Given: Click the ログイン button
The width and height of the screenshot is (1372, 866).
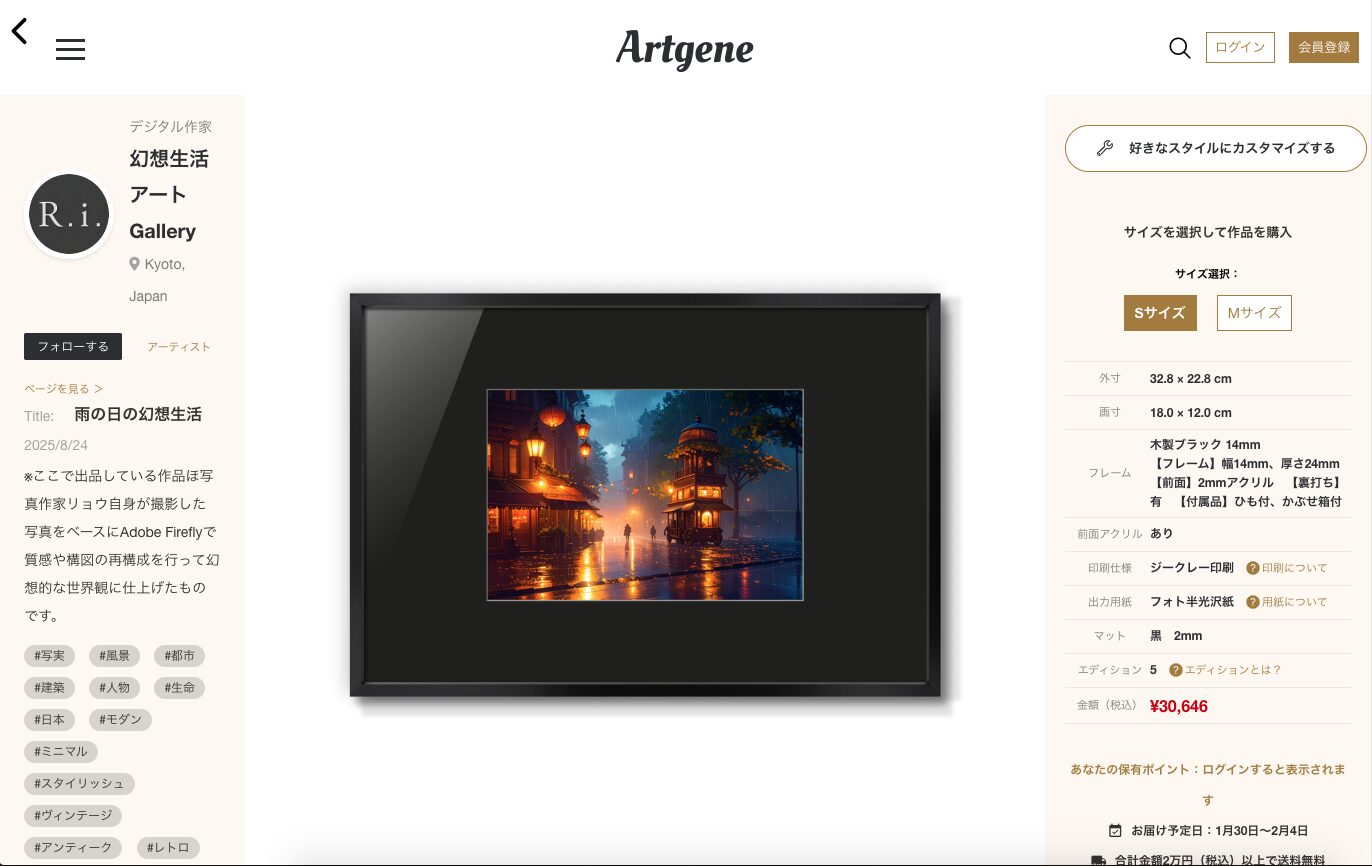Looking at the screenshot, I should tap(1240, 47).
